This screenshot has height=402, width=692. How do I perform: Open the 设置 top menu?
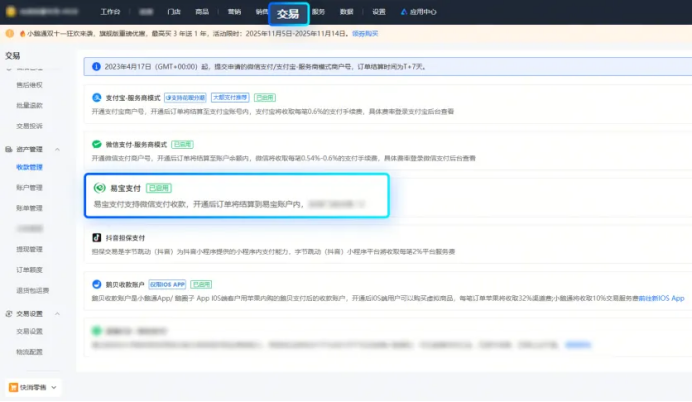pos(379,12)
